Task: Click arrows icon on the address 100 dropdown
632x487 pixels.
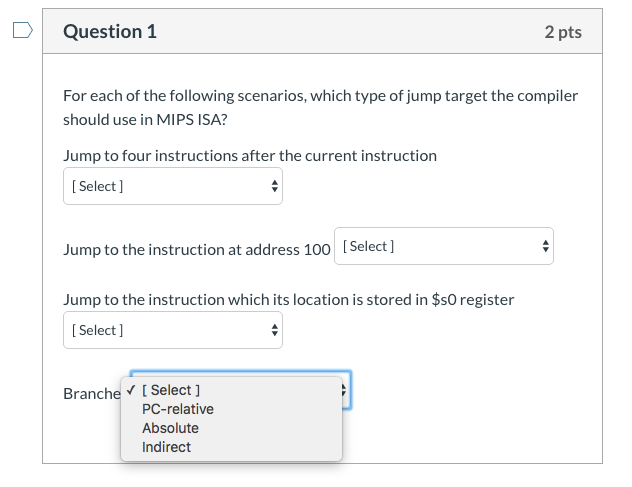Action: click(x=545, y=246)
